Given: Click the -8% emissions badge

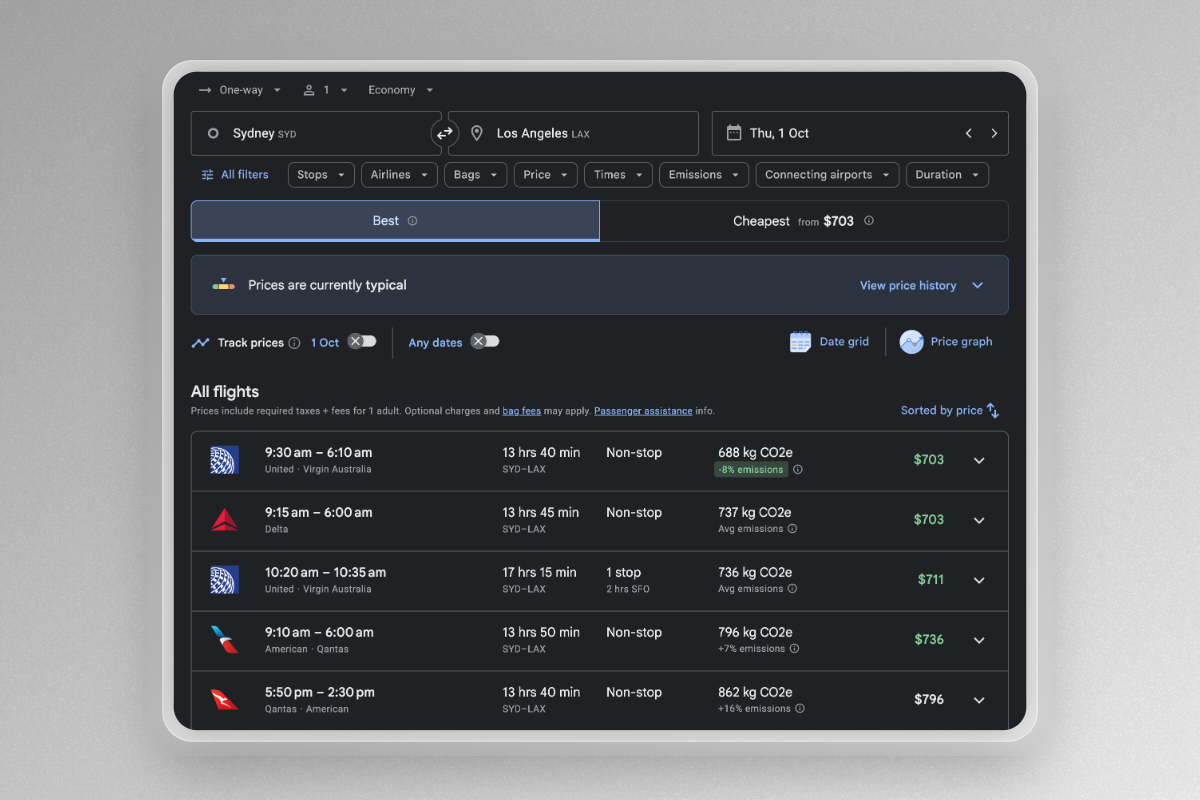Looking at the screenshot, I should pyautogui.click(x=751, y=469).
